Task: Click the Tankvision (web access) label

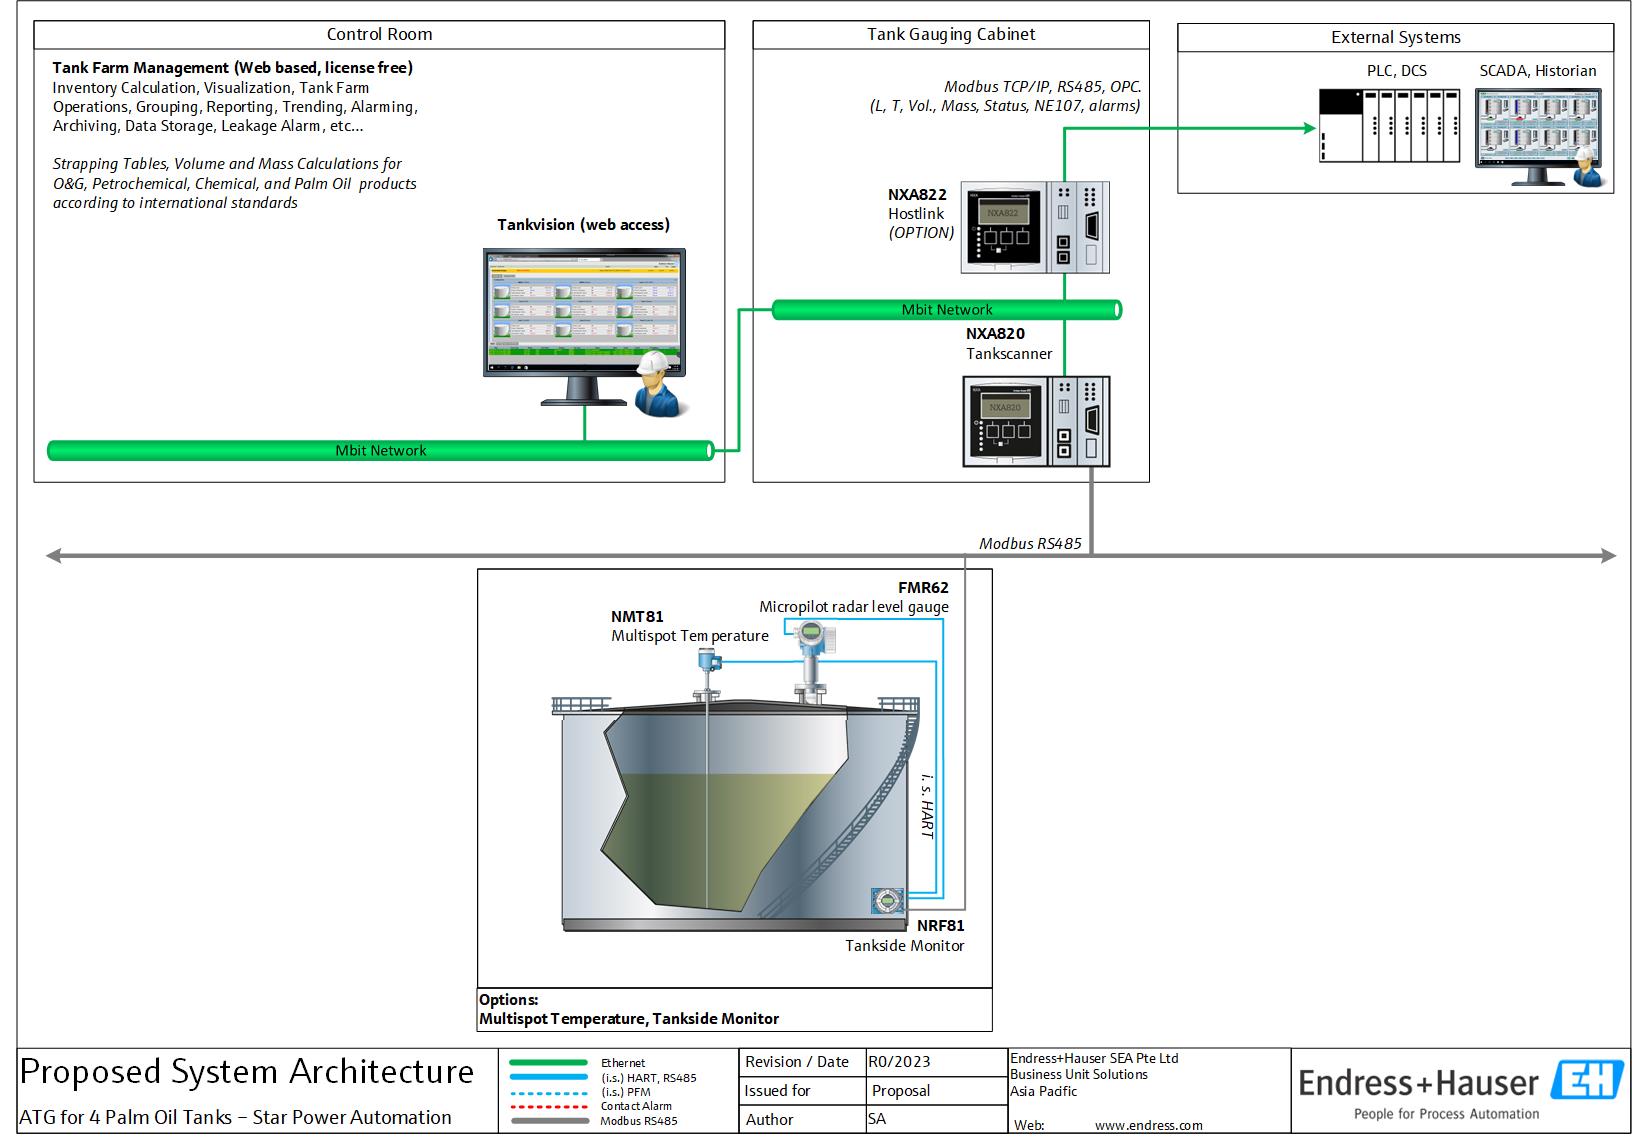Action: 583,225
